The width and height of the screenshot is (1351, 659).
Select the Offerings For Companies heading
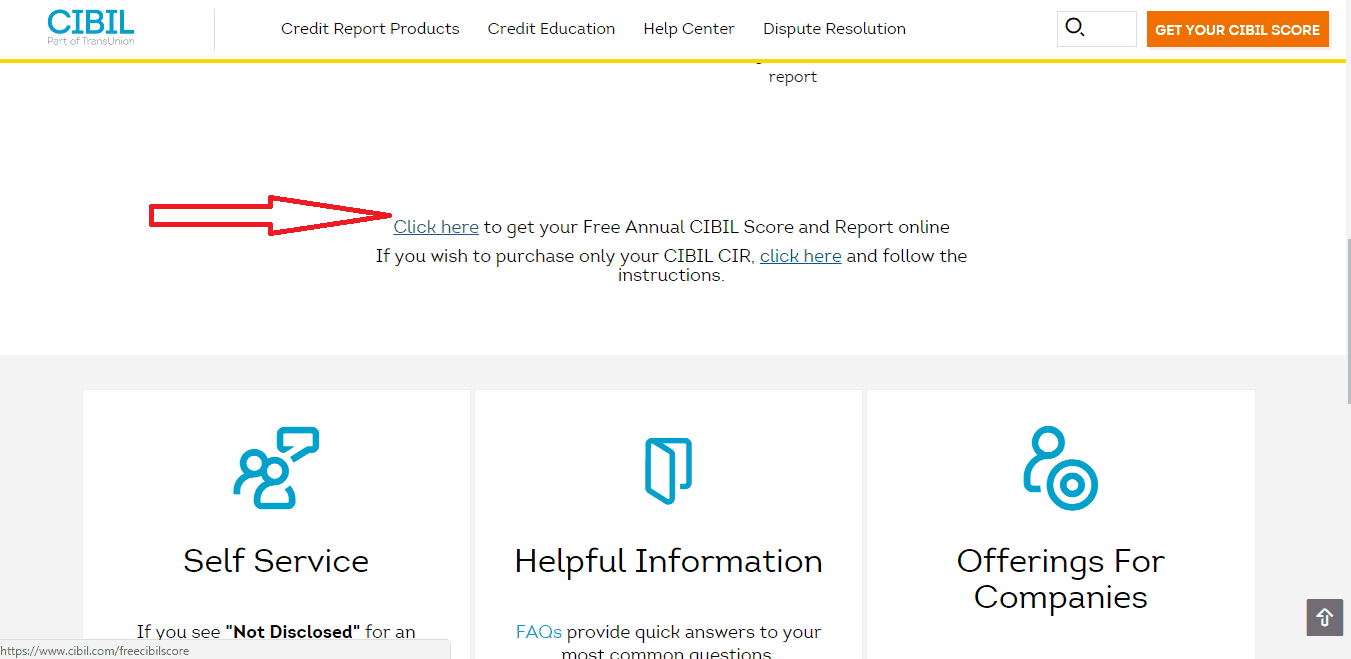[x=1060, y=579]
